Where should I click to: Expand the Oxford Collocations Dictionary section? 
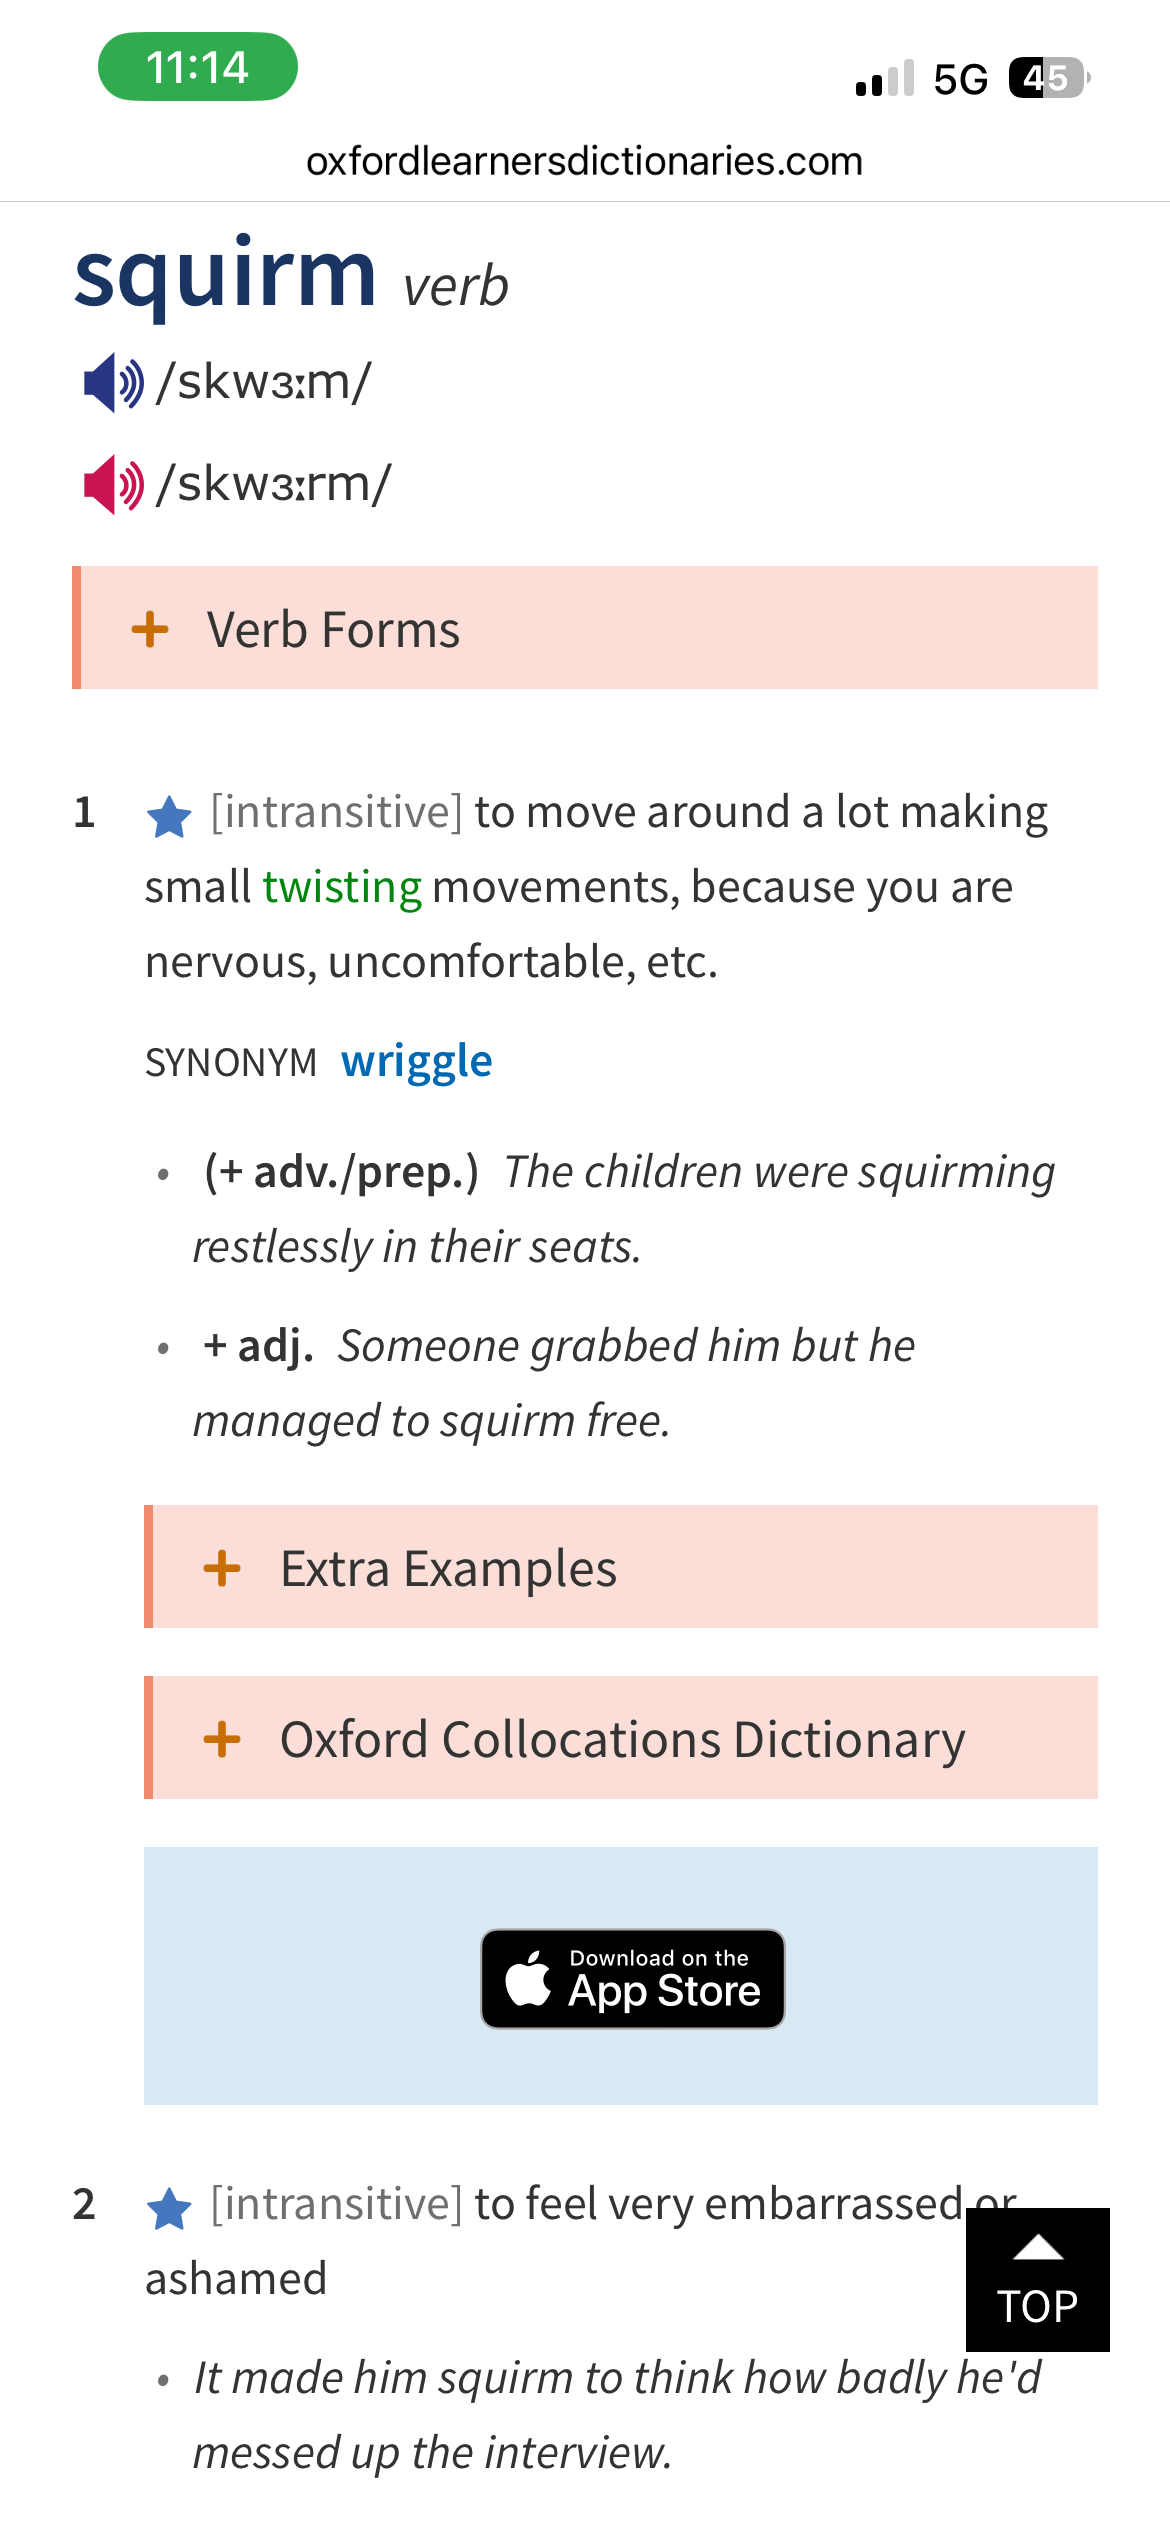pos(621,1738)
